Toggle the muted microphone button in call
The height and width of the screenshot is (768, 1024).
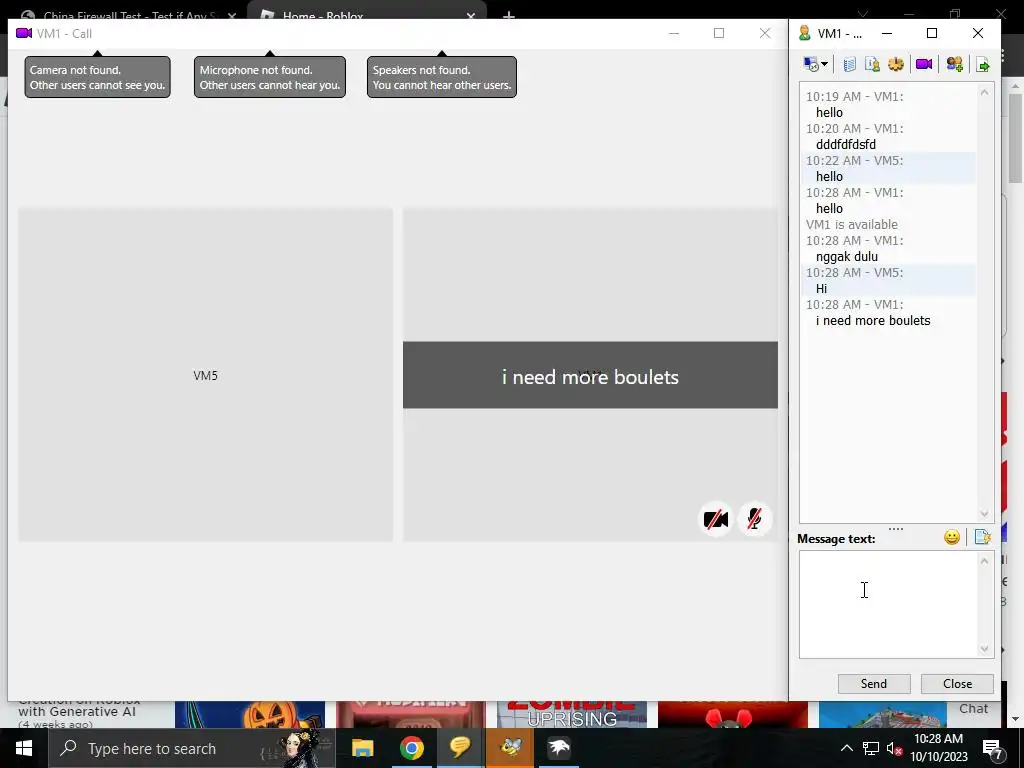pos(754,520)
